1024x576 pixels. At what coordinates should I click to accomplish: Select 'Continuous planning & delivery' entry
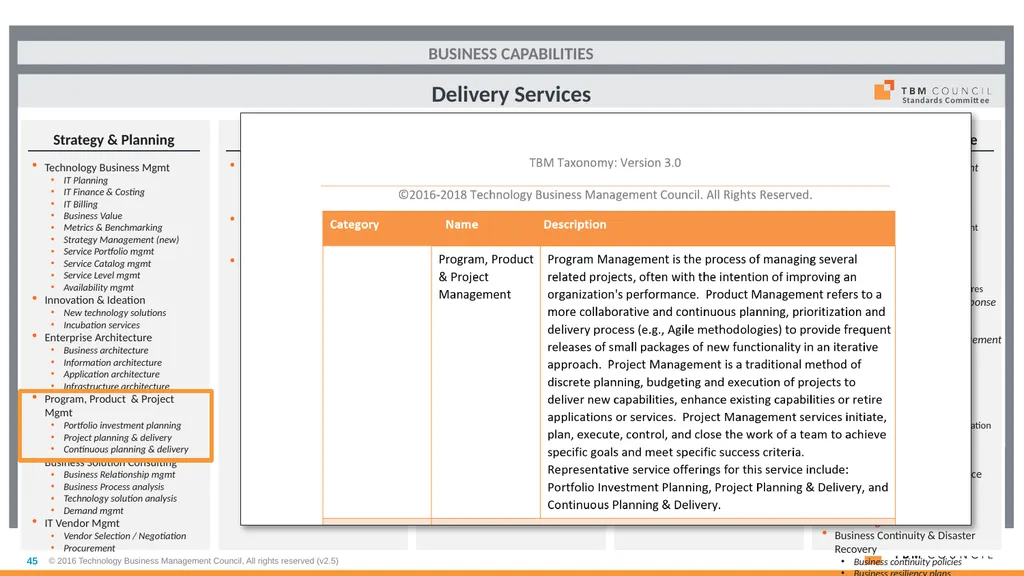click(x=126, y=449)
